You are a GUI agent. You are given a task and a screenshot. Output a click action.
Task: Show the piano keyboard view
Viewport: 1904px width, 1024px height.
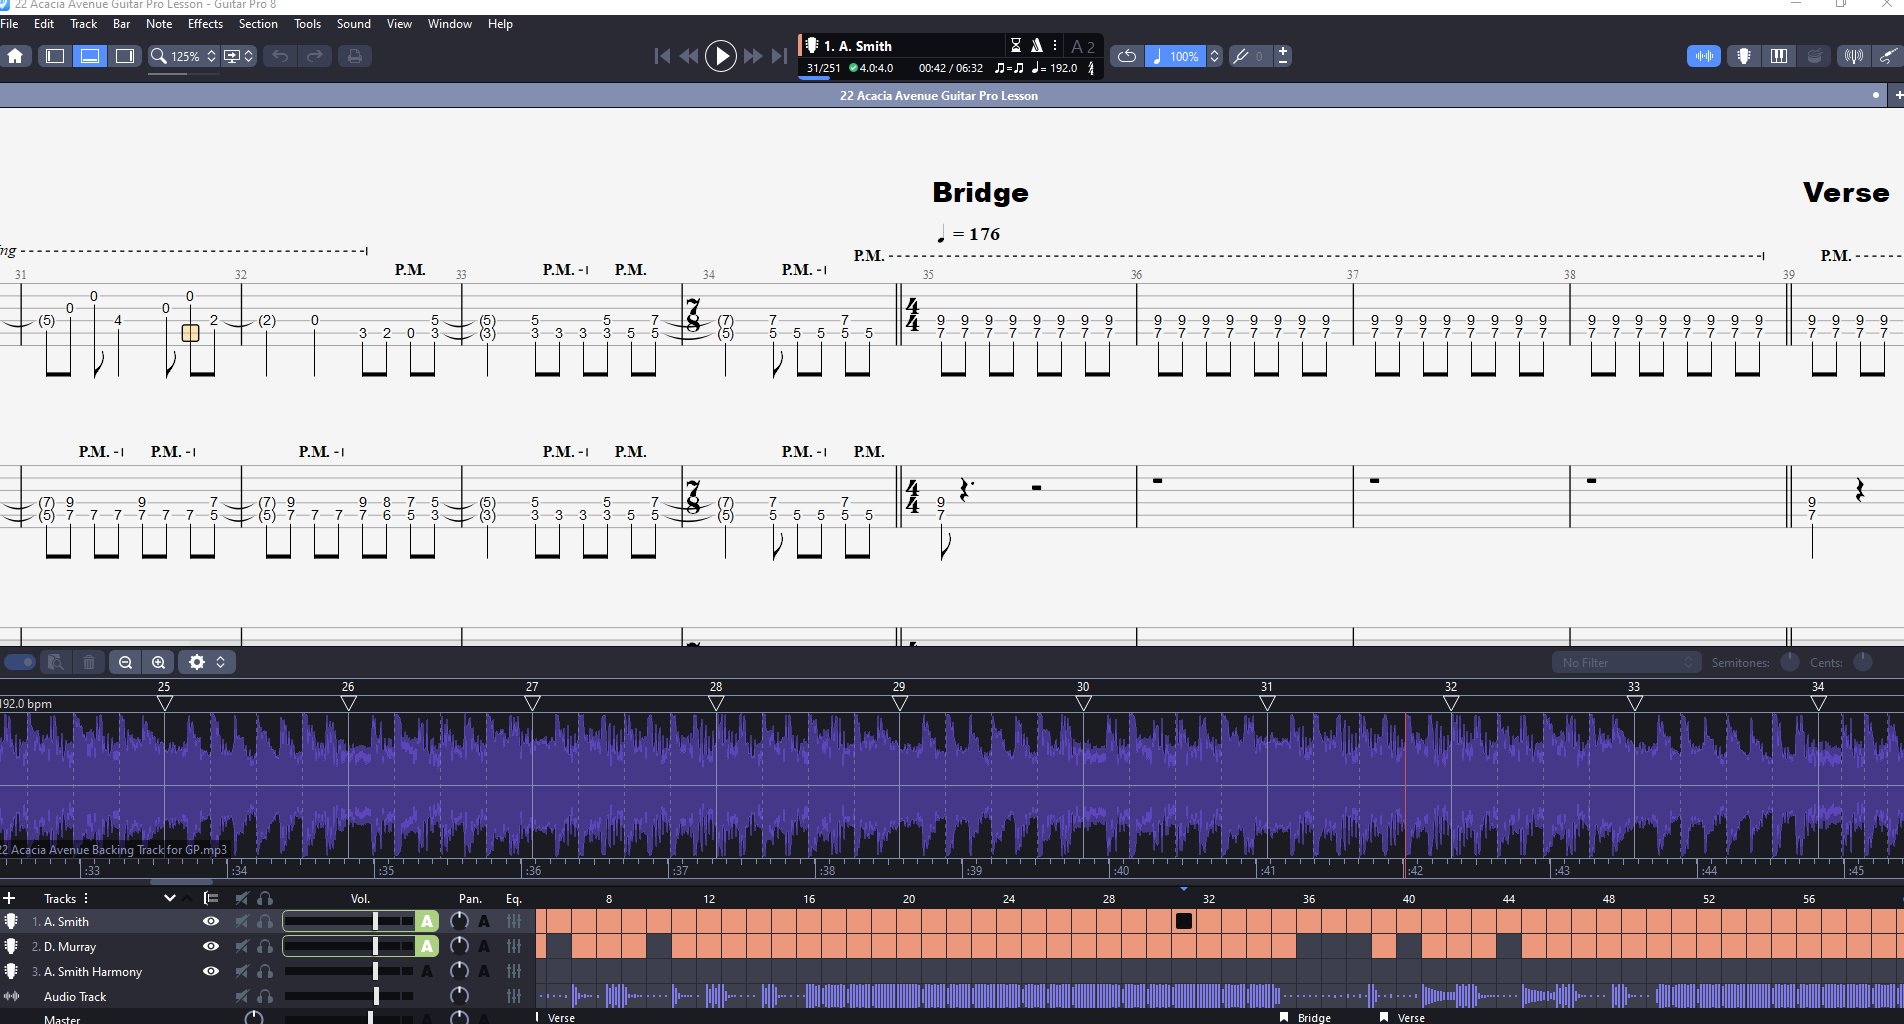pyautogui.click(x=1779, y=56)
